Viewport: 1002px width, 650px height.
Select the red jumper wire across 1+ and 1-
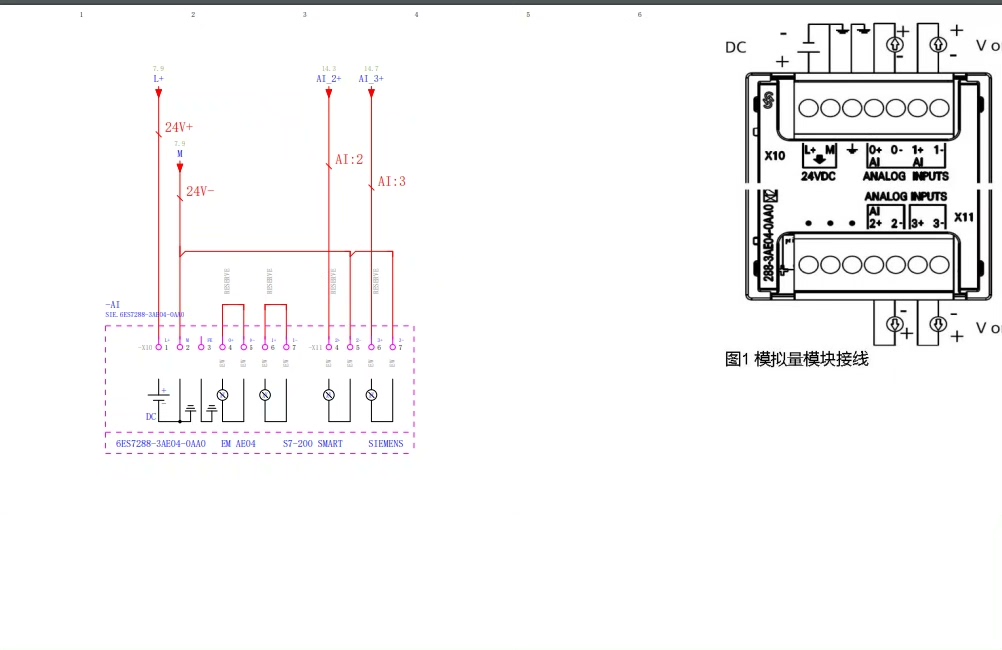[x=275, y=305]
